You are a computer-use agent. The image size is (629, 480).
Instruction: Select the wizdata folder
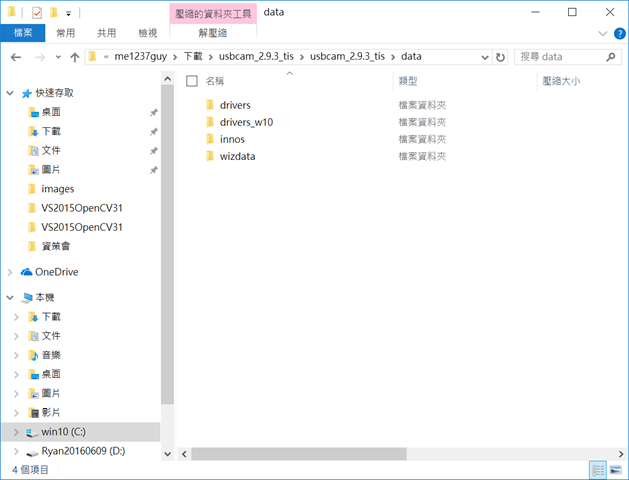[237, 156]
